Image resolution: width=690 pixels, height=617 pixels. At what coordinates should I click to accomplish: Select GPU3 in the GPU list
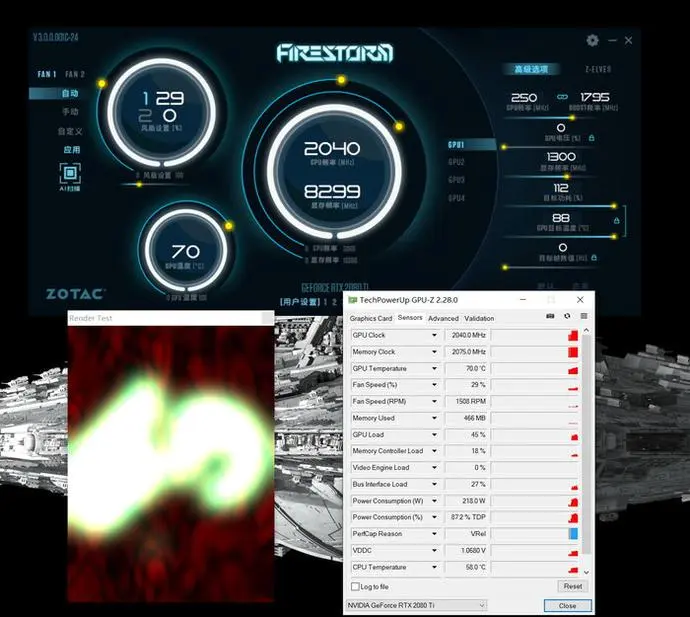pos(456,180)
